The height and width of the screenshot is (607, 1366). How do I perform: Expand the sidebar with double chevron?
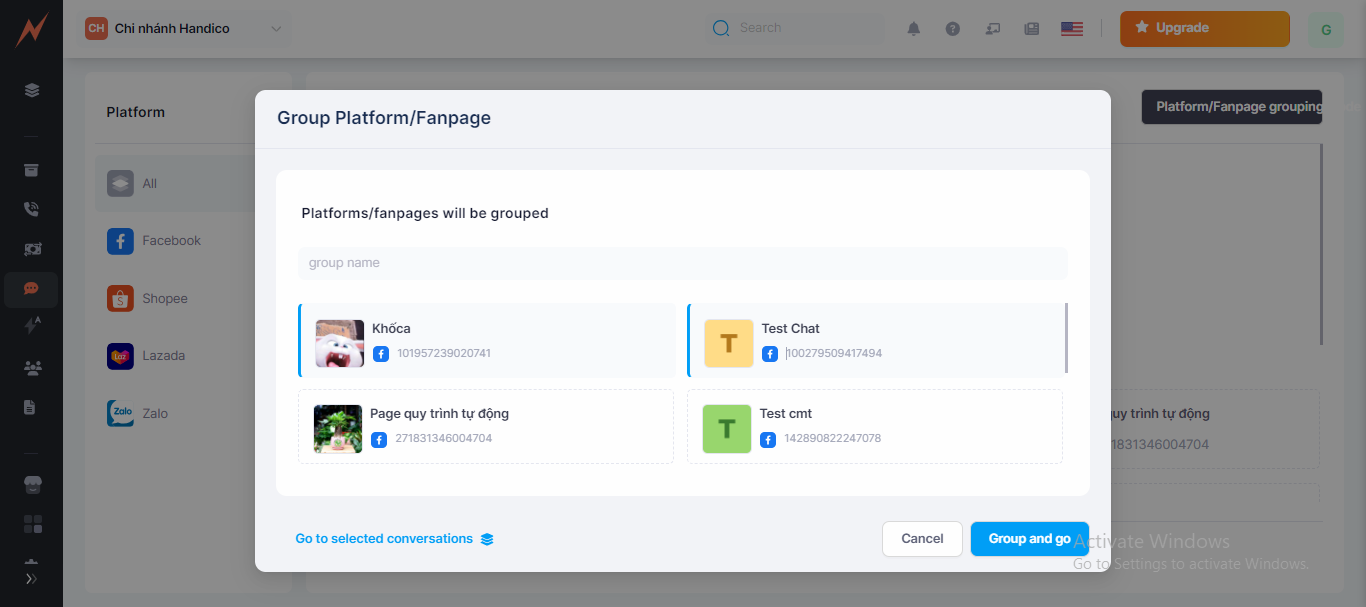point(31,578)
